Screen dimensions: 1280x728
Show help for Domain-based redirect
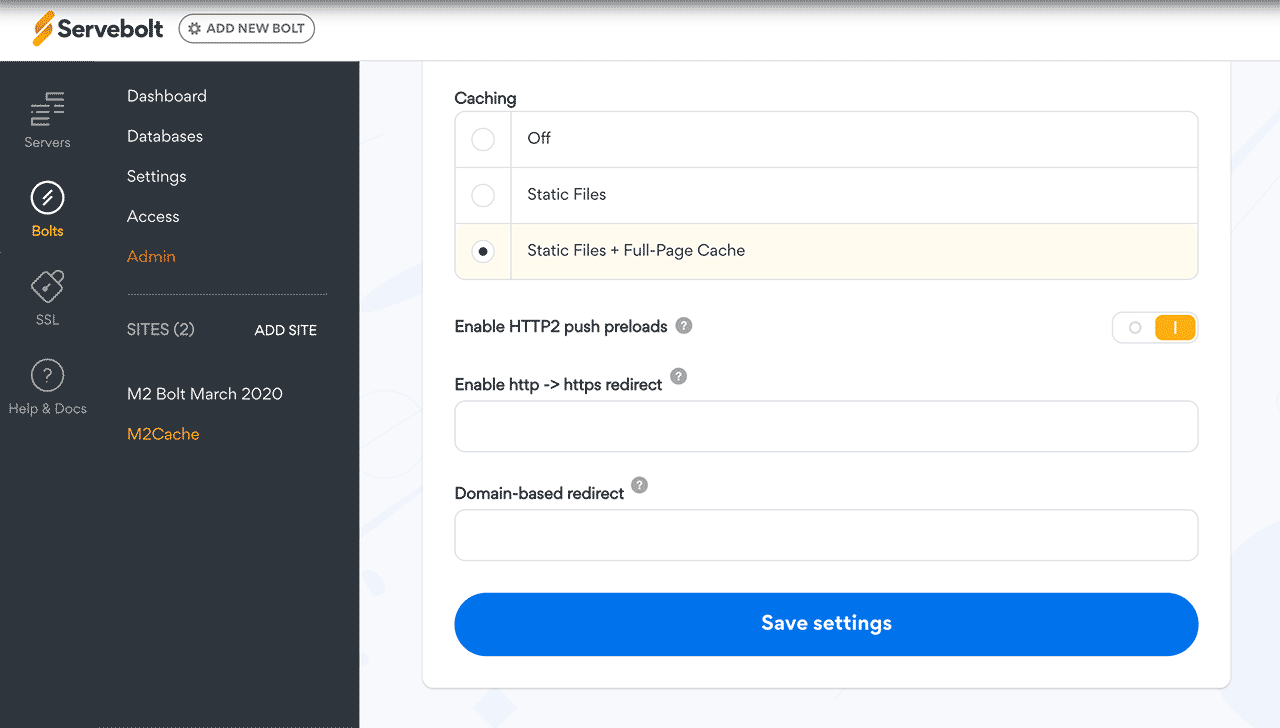tap(640, 485)
